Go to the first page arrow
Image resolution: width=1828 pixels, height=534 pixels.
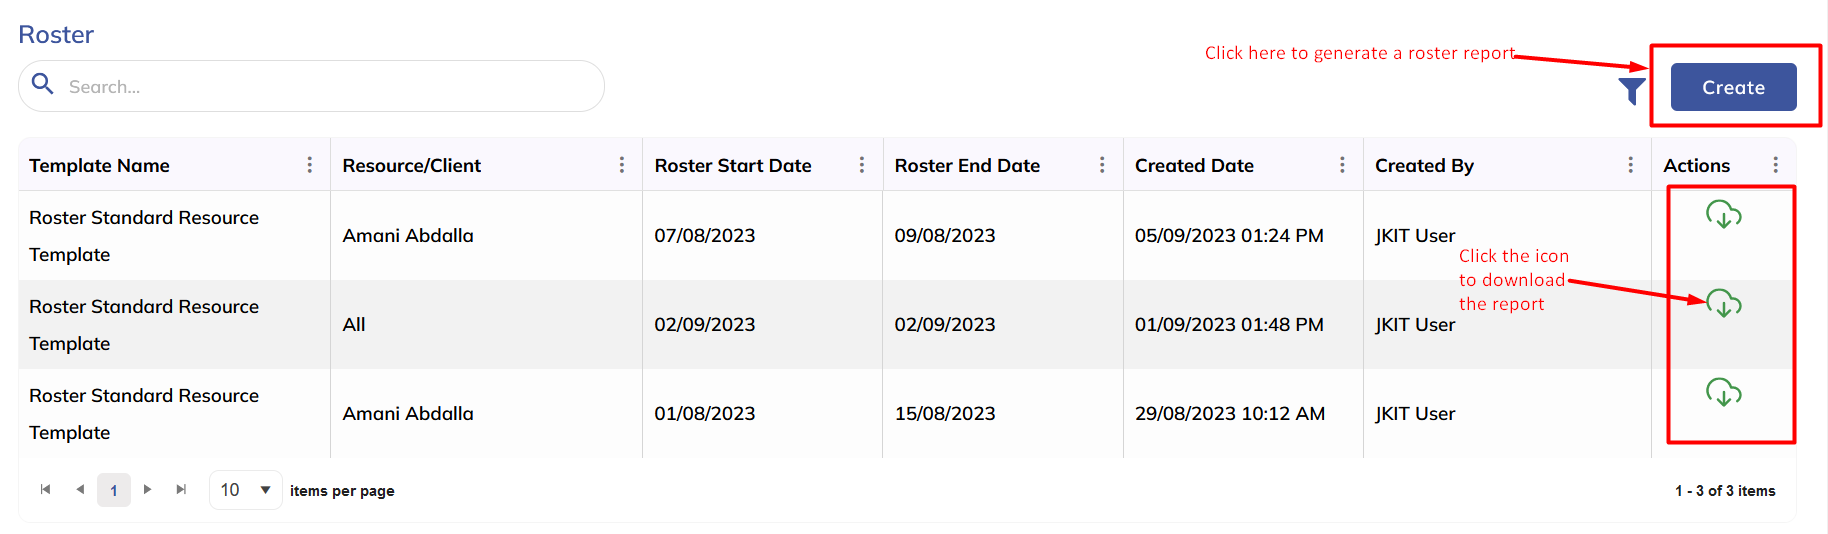click(45, 489)
